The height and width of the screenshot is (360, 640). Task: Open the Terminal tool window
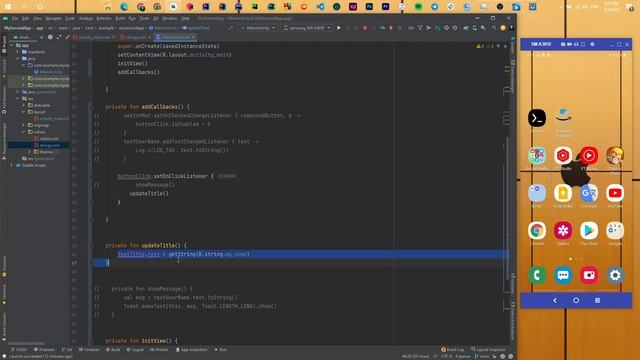coord(89,350)
